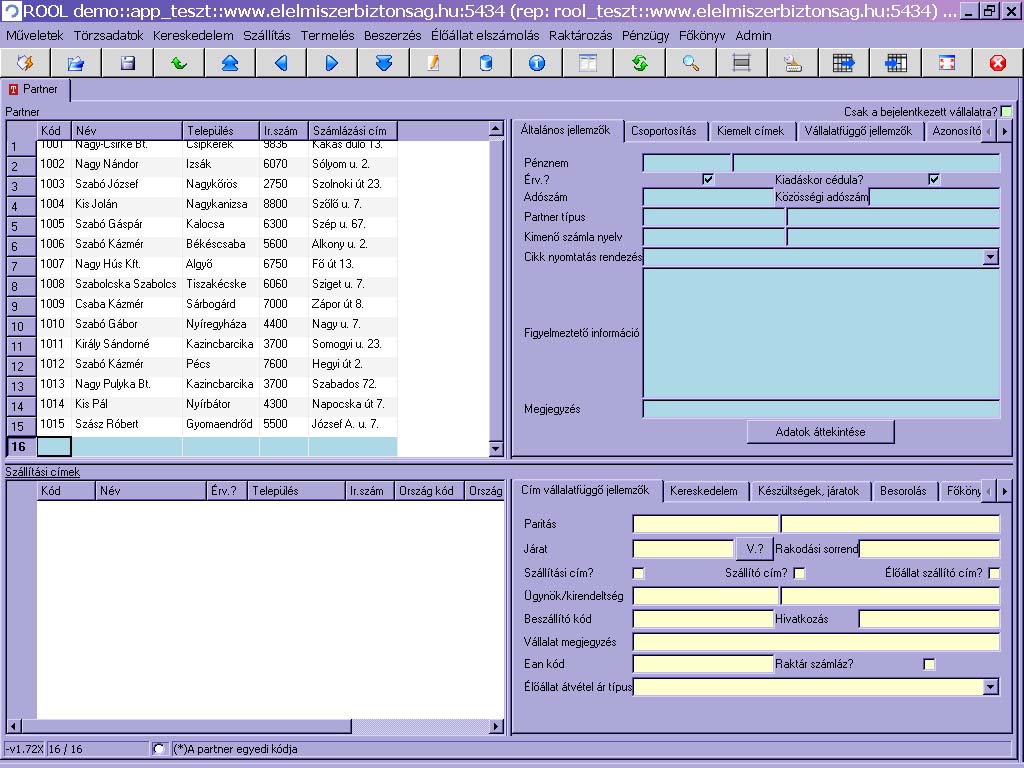The height and width of the screenshot is (768, 1024).
Task: Click the pencil edit note icon
Action: pyautogui.click(x=434, y=63)
